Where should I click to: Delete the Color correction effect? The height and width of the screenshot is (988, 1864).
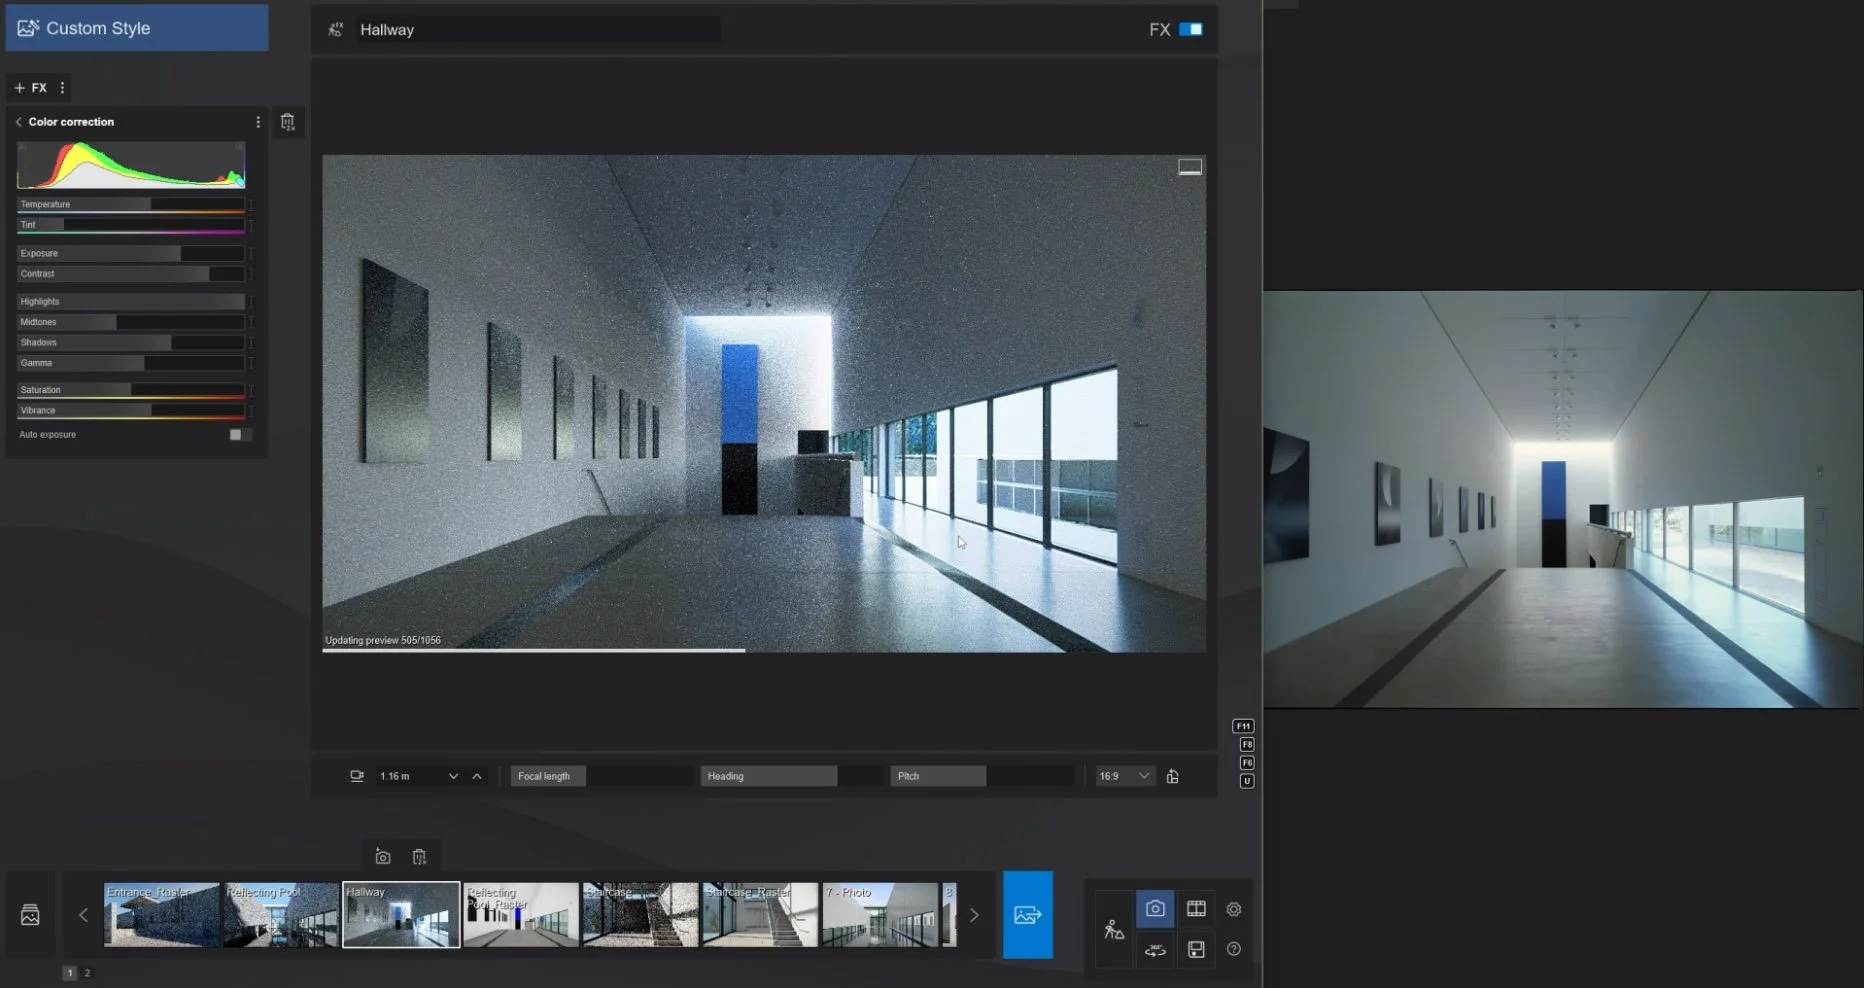[x=289, y=122]
